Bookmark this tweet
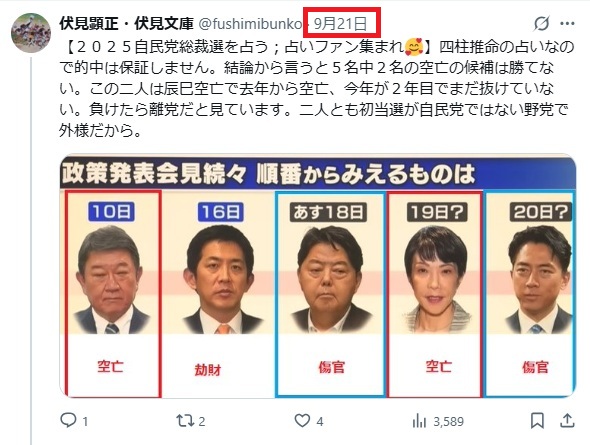The width and height of the screenshot is (590, 445). (x=537, y=421)
